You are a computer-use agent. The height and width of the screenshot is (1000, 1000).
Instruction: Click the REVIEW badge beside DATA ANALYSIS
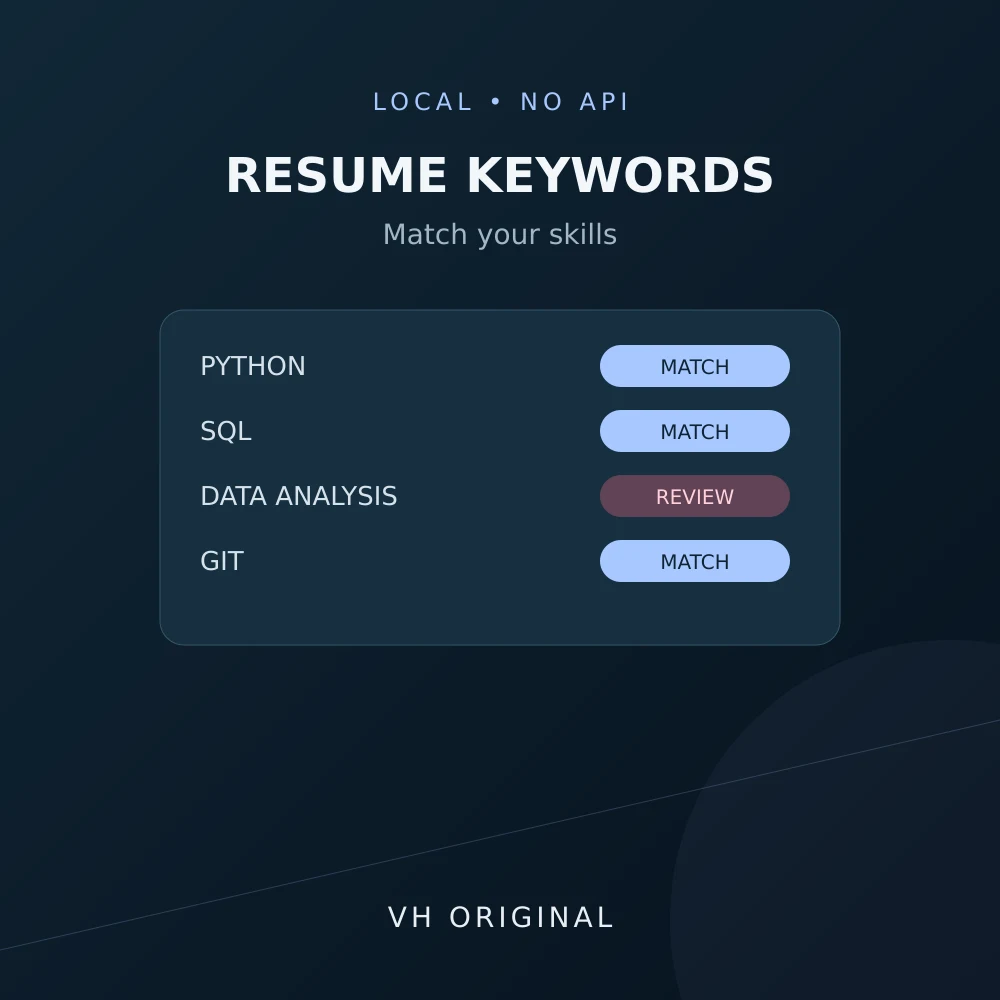tap(695, 496)
